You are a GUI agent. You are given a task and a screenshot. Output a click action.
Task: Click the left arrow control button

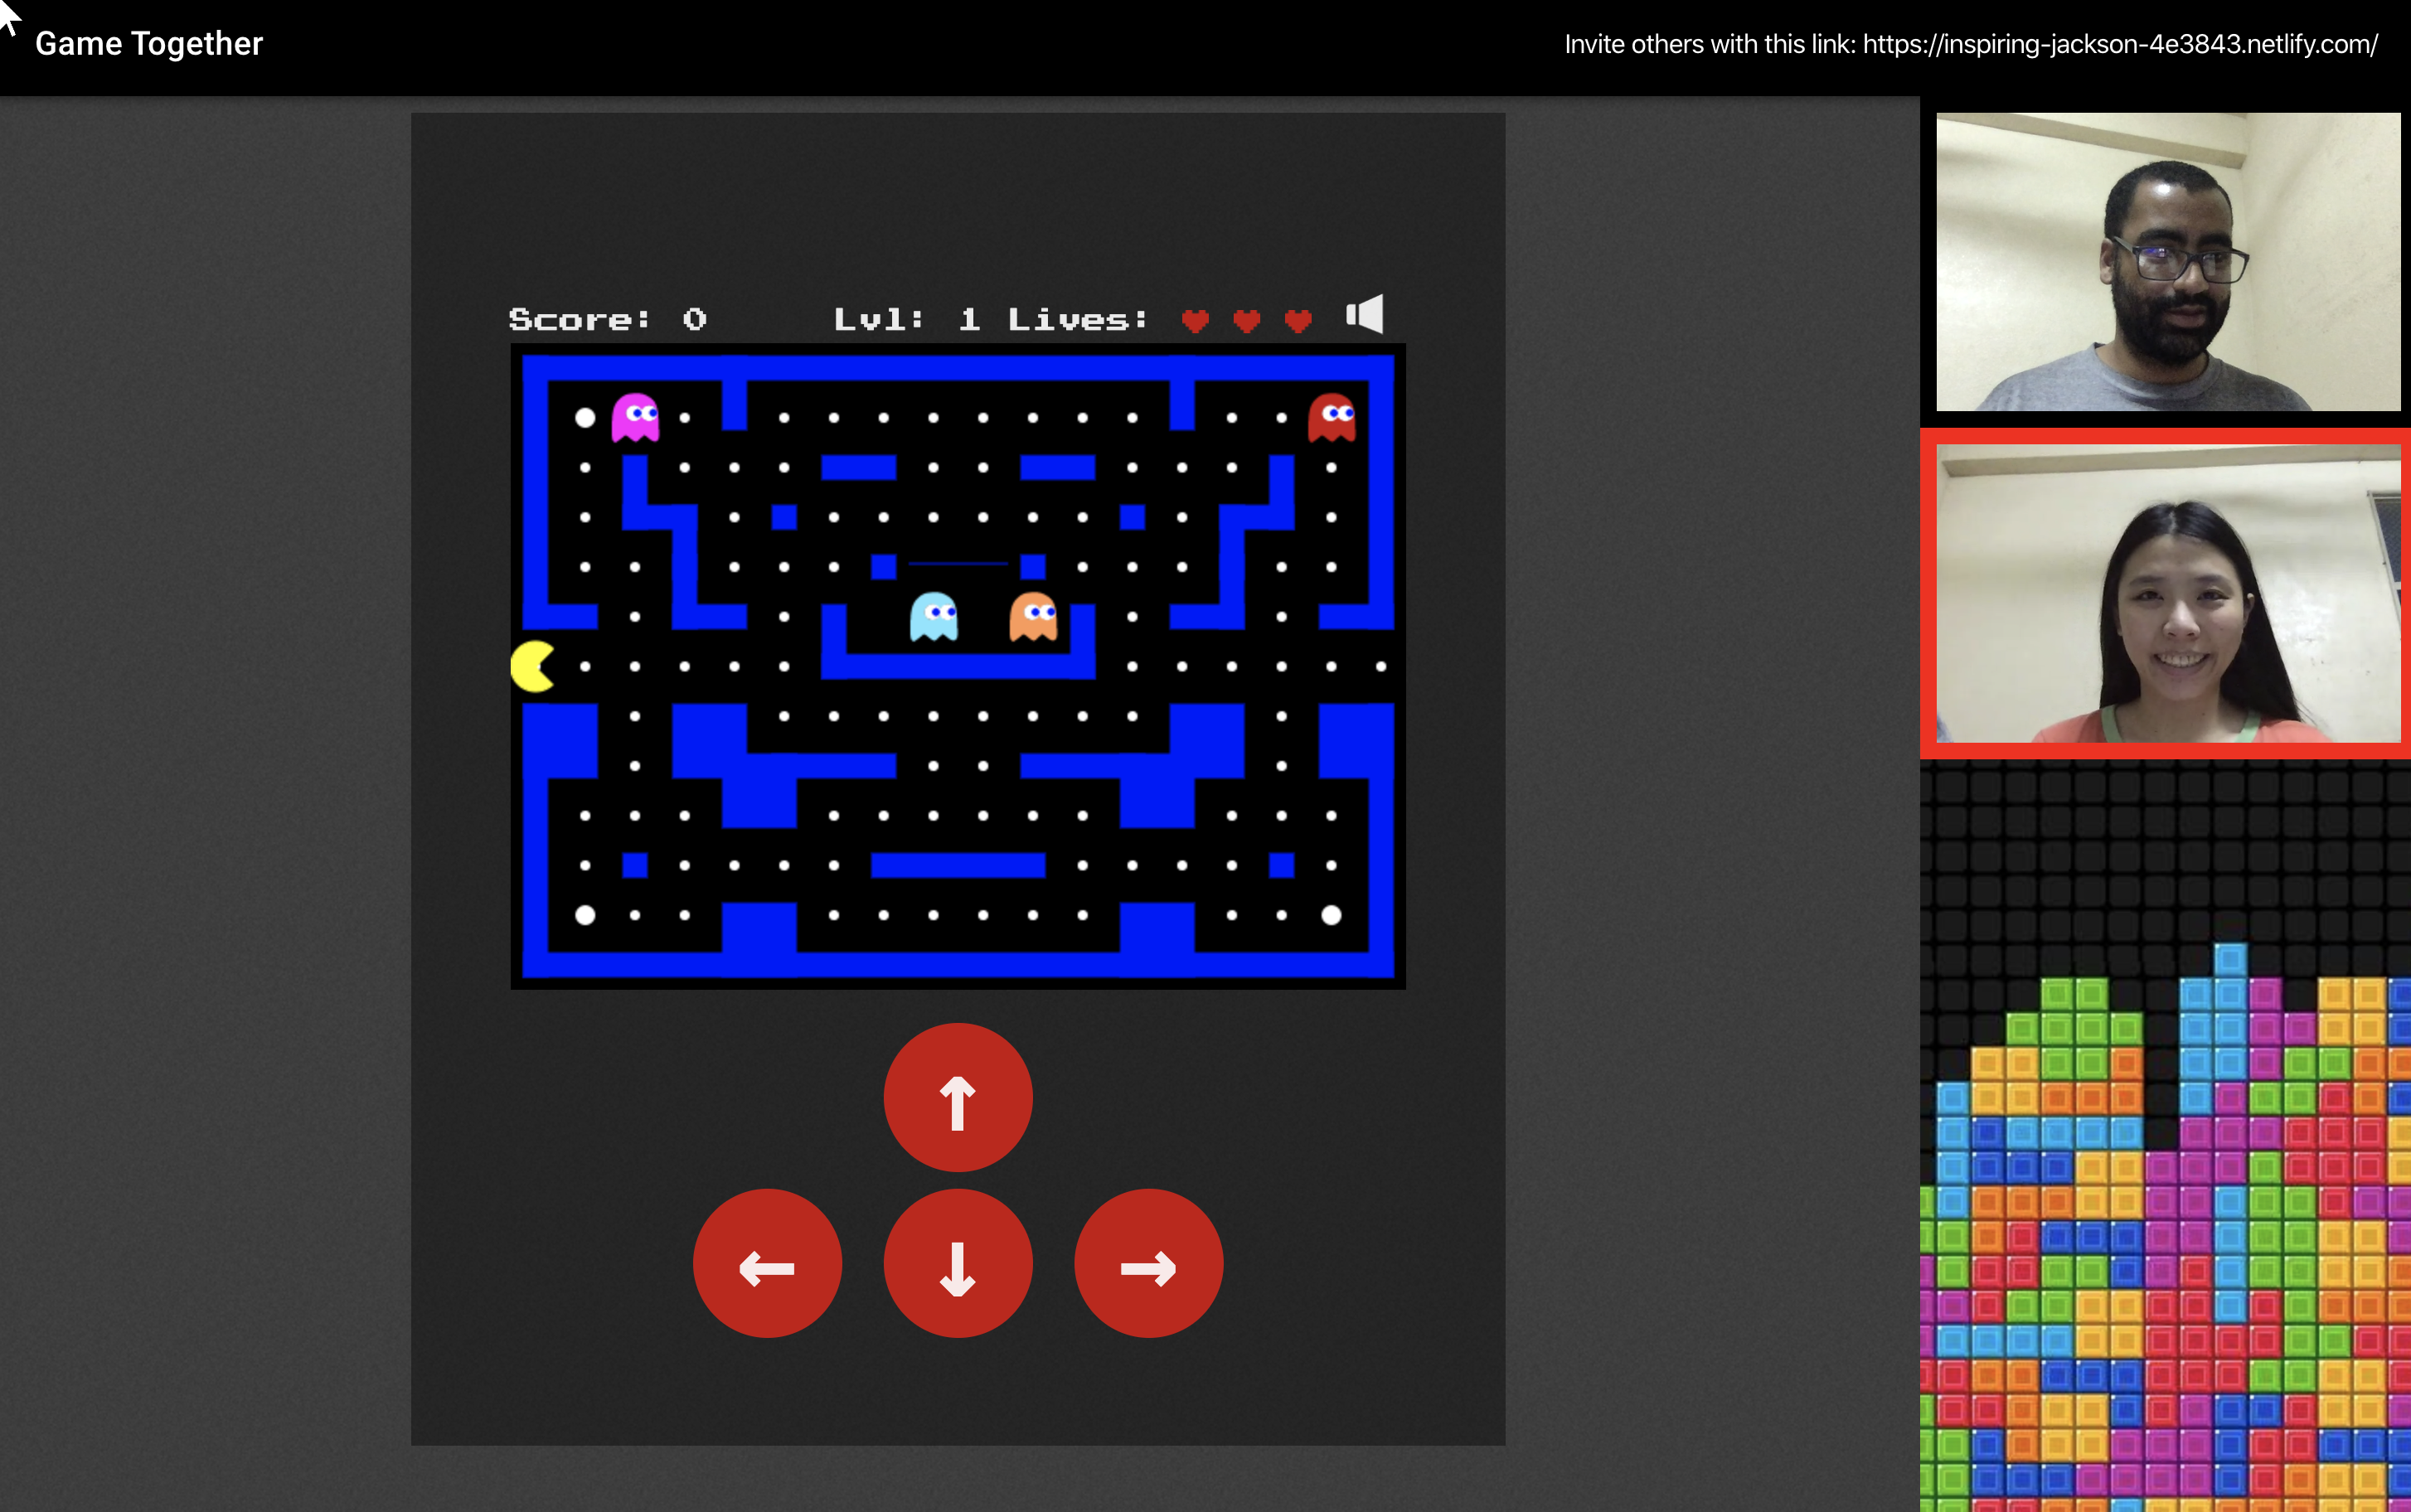(x=767, y=1263)
